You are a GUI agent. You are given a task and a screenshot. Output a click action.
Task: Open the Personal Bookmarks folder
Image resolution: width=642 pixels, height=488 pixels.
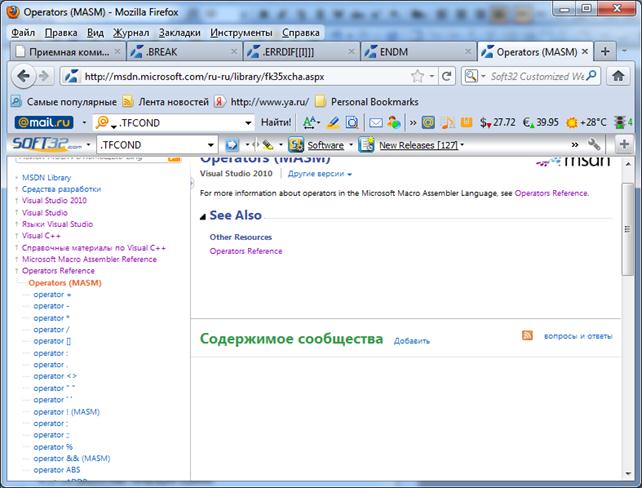pos(367,102)
